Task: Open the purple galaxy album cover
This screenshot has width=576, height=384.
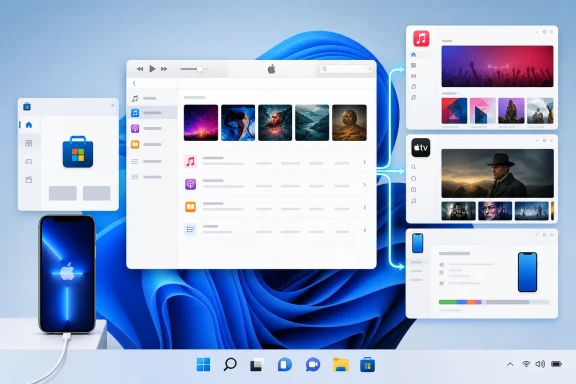Action: [201, 123]
